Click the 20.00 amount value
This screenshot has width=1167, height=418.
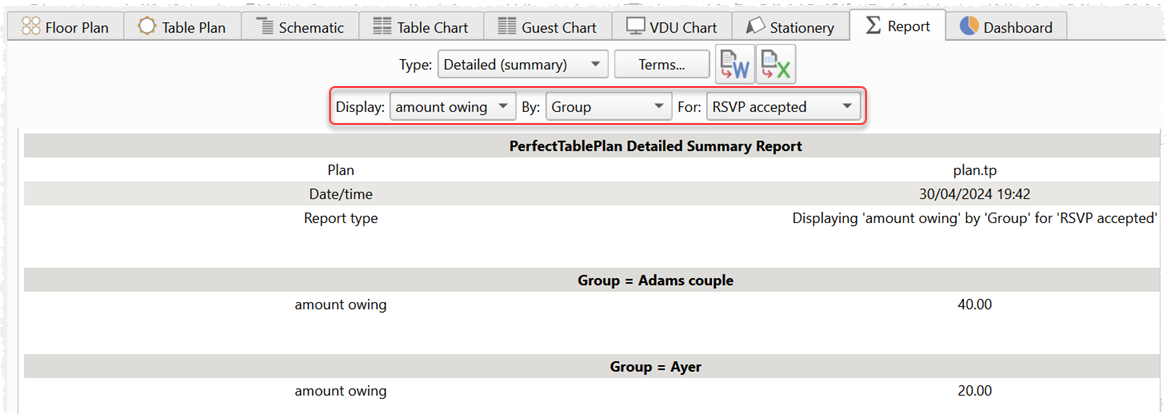tap(975, 390)
